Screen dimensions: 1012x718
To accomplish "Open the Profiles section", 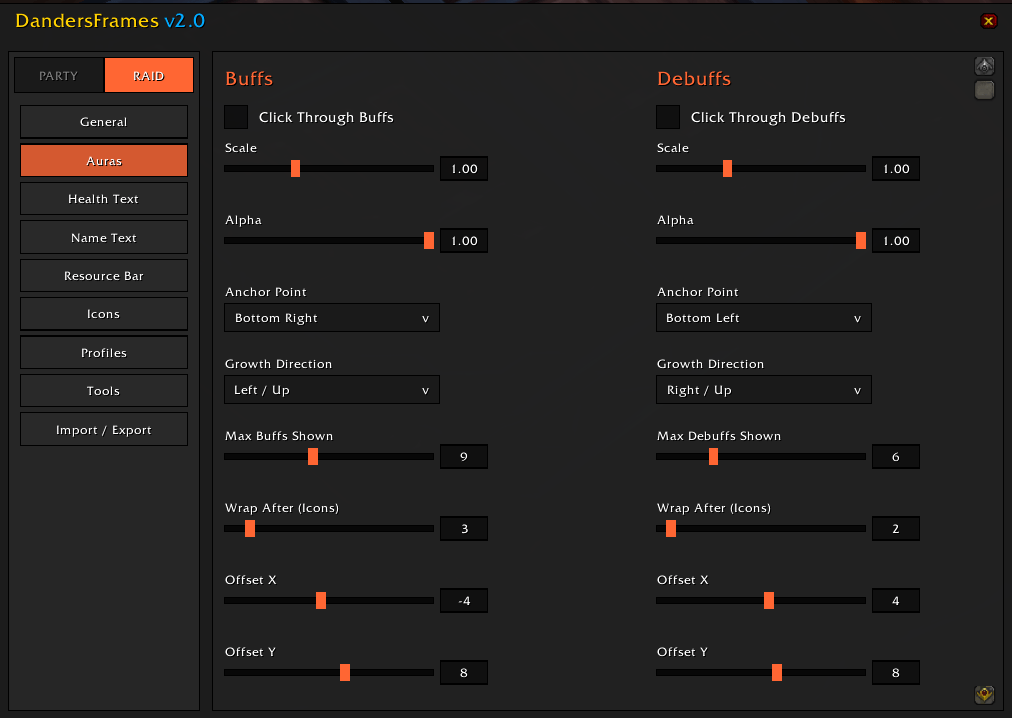I will coord(104,353).
